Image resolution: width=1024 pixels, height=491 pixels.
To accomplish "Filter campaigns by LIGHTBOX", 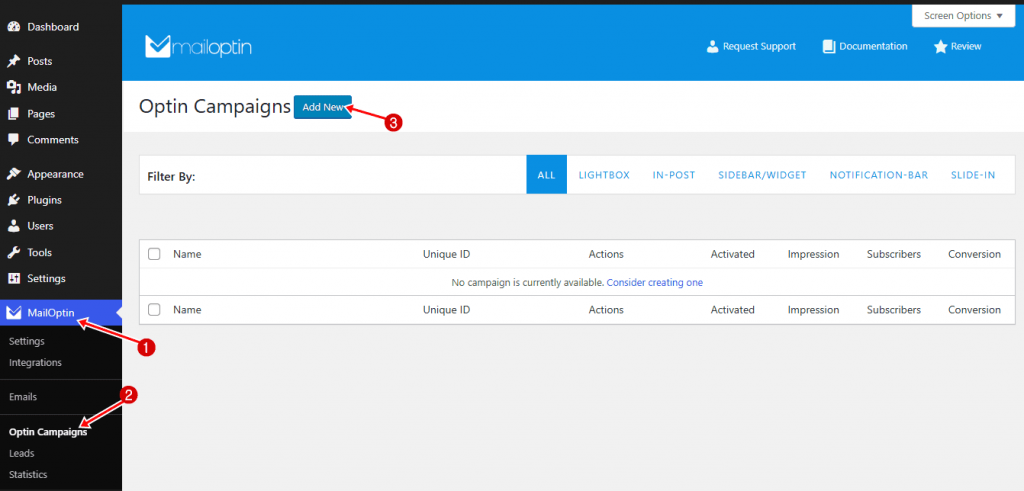I will 604,175.
